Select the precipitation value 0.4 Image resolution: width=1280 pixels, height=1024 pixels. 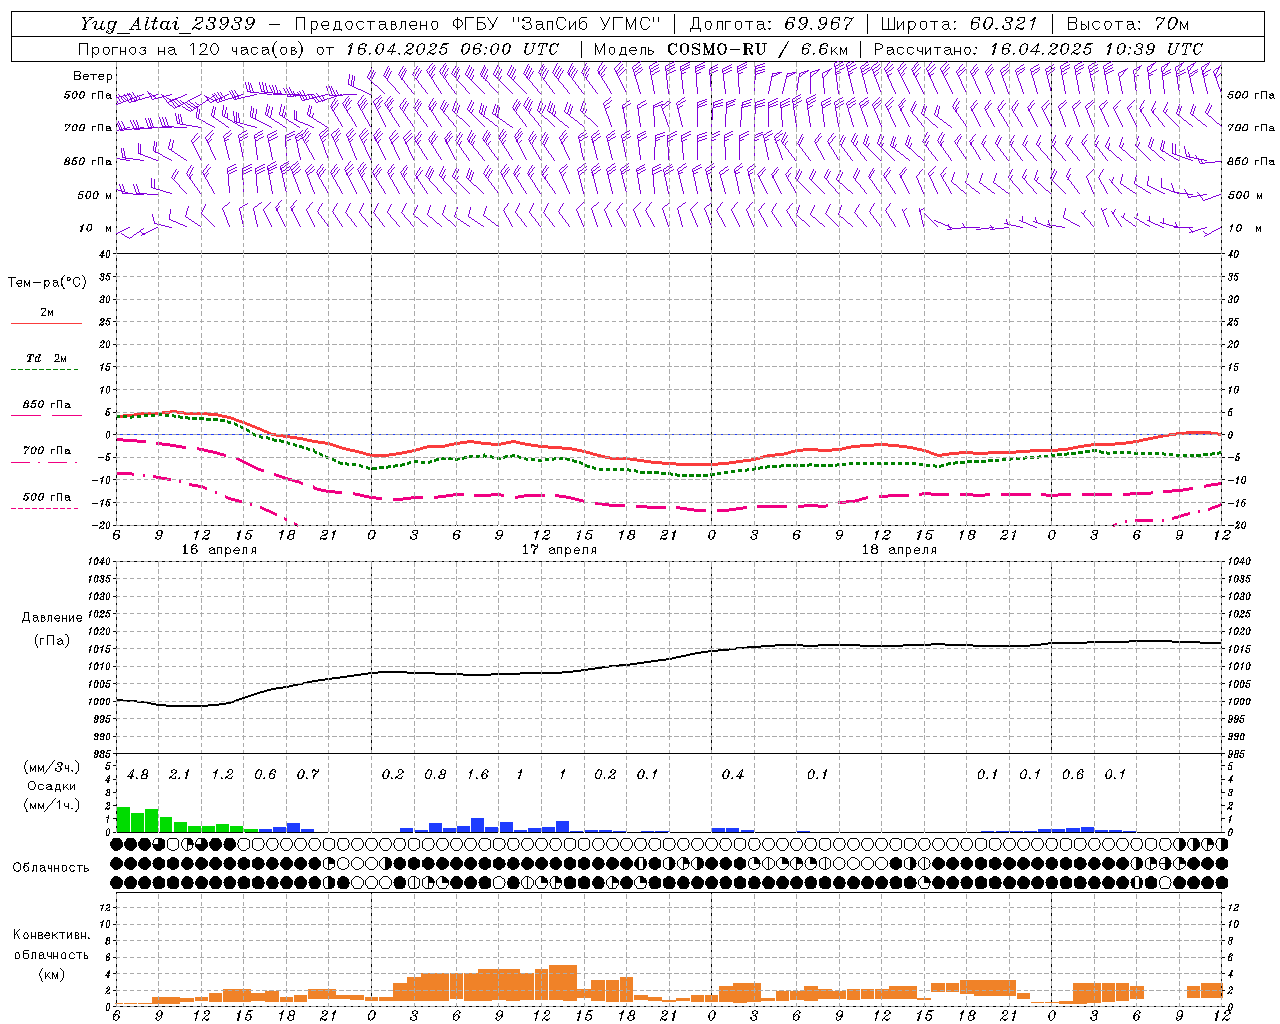click(733, 775)
